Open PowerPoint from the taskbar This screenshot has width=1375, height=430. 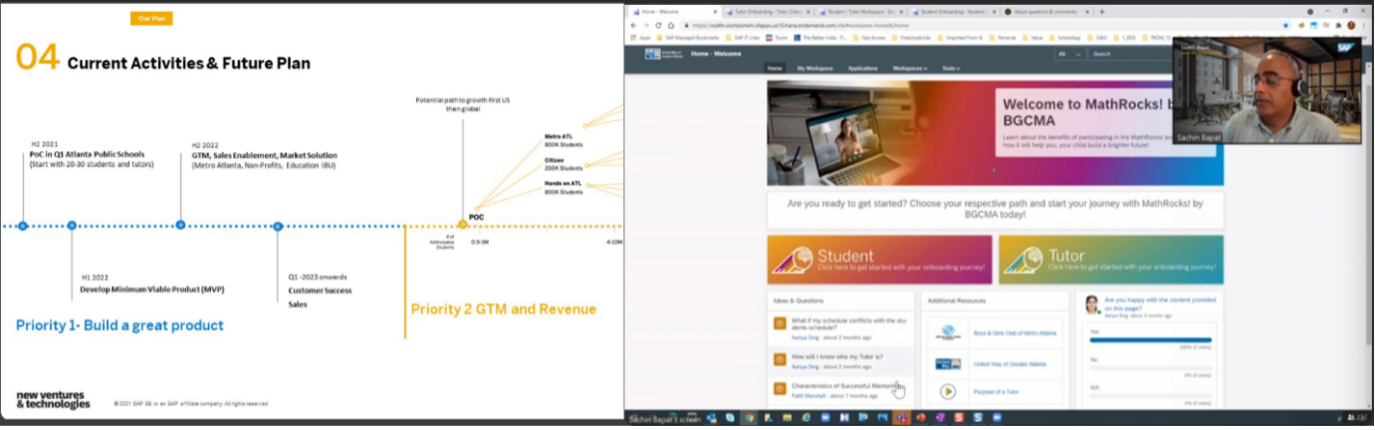click(x=921, y=417)
